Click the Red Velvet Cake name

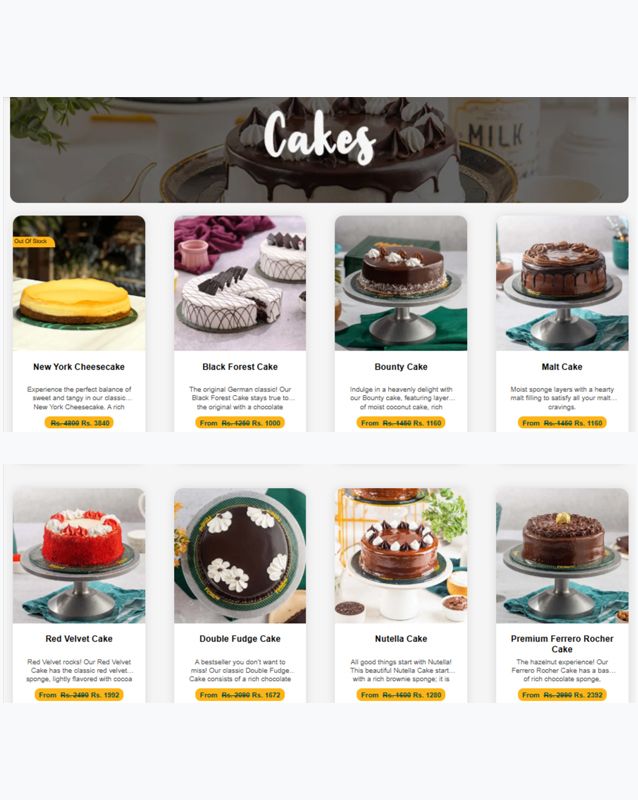point(79,639)
